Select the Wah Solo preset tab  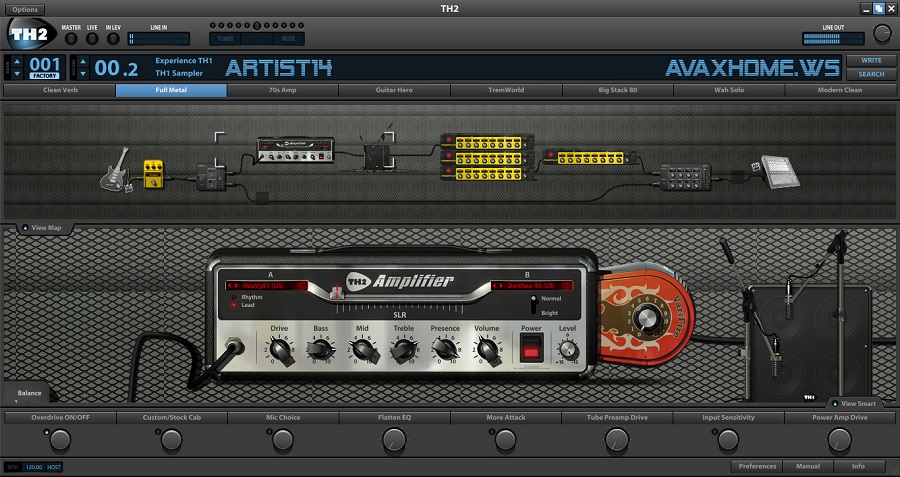click(x=729, y=90)
